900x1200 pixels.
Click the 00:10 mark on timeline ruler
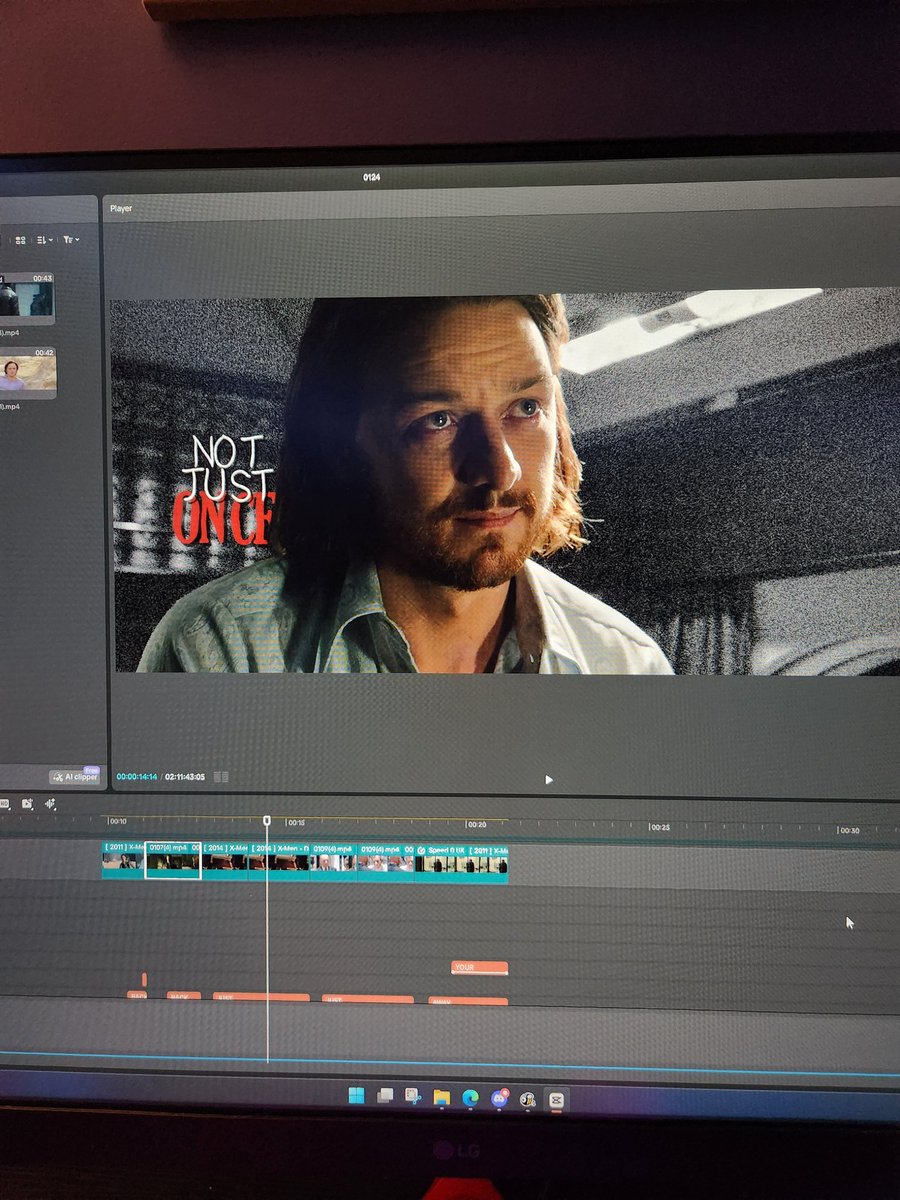(x=118, y=822)
